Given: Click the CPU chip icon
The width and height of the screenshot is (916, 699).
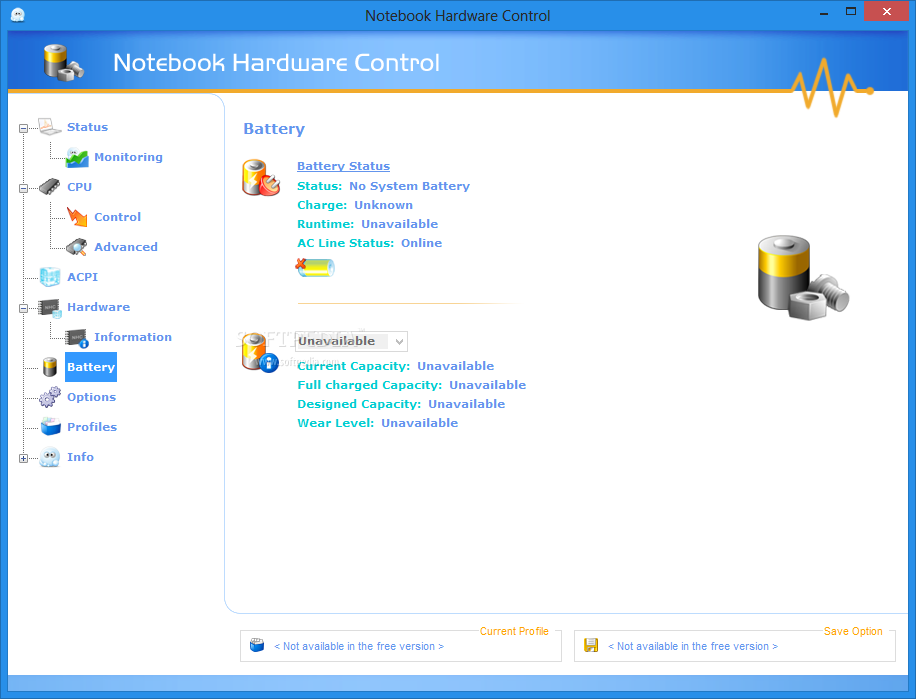Looking at the screenshot, I should 50,187.
